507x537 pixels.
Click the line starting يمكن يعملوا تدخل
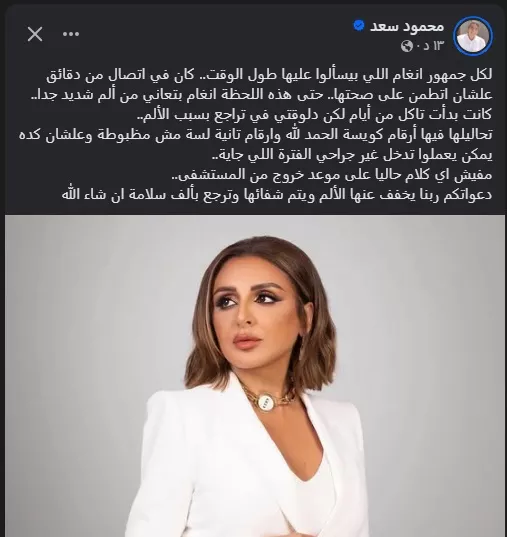click(352, 154)
